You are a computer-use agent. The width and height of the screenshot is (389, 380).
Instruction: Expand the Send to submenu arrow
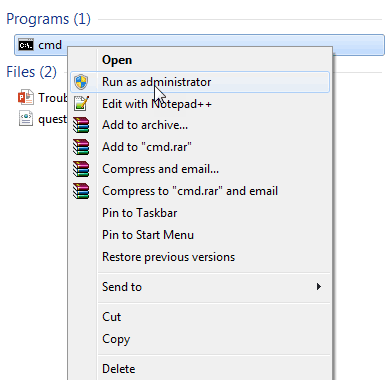click(319, 287)
